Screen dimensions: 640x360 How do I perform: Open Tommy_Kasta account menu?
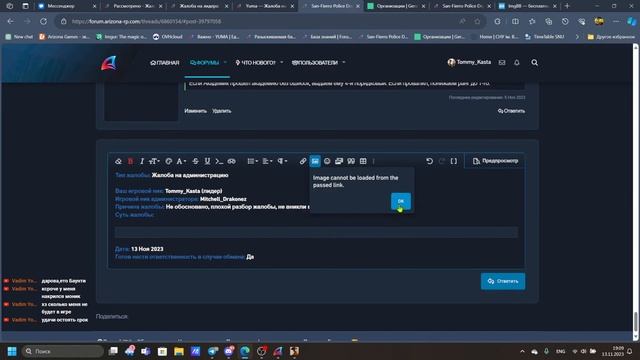point(469,62)
